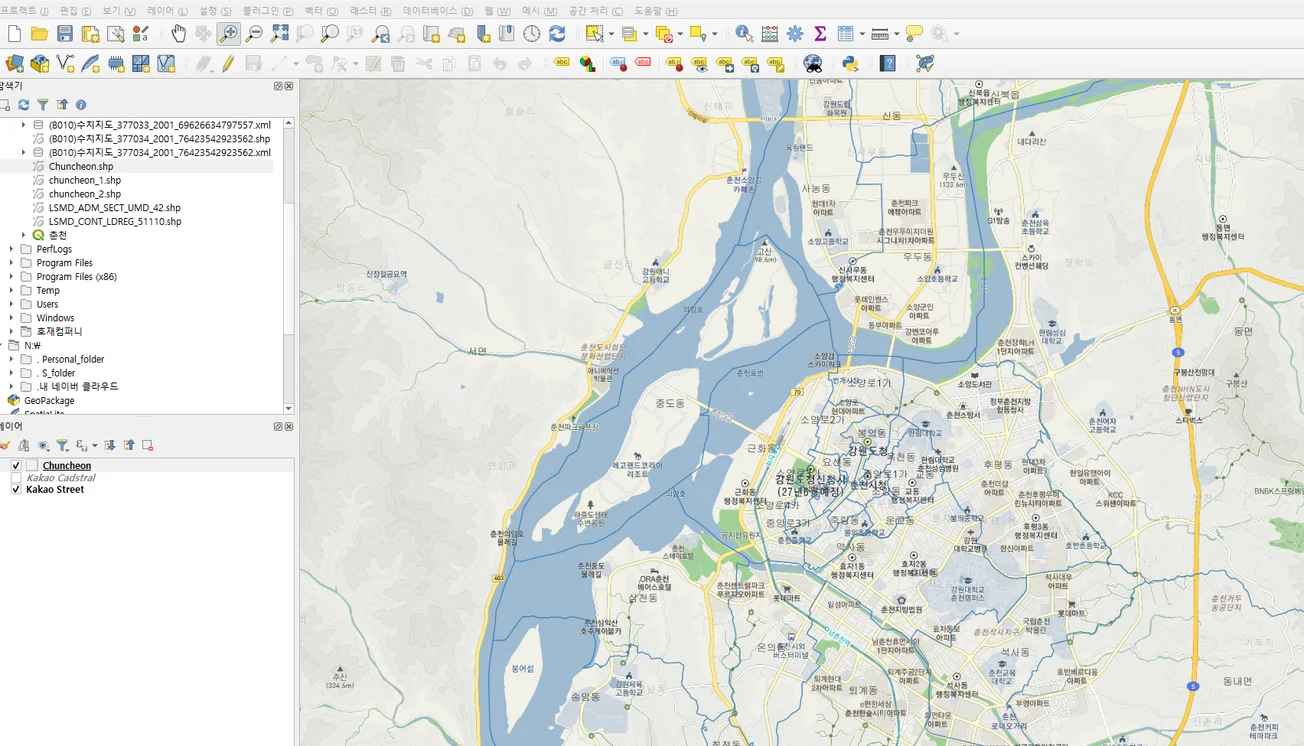Select chuncheon_1.shp in the browser
This screenshot has height=746, width=1304.
point(85,180)
